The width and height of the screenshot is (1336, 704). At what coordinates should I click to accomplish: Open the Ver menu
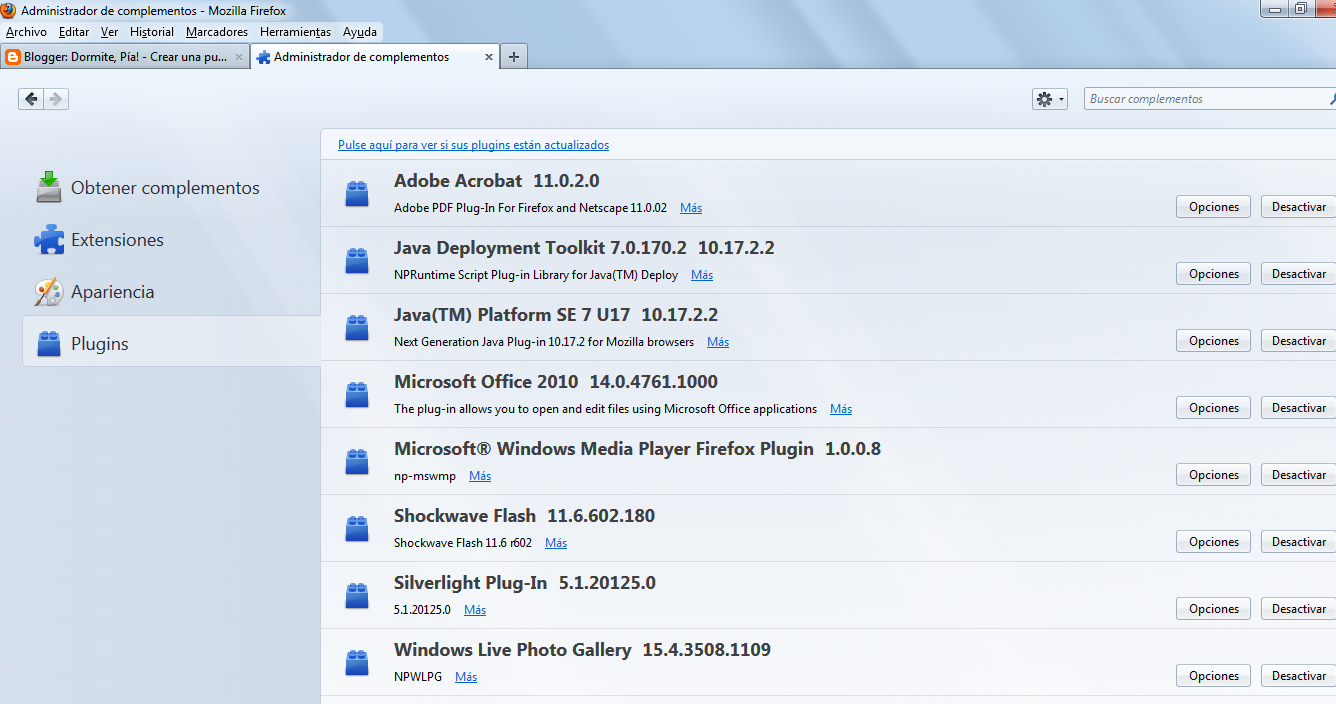pyautogui.click(x=109, y=32)
